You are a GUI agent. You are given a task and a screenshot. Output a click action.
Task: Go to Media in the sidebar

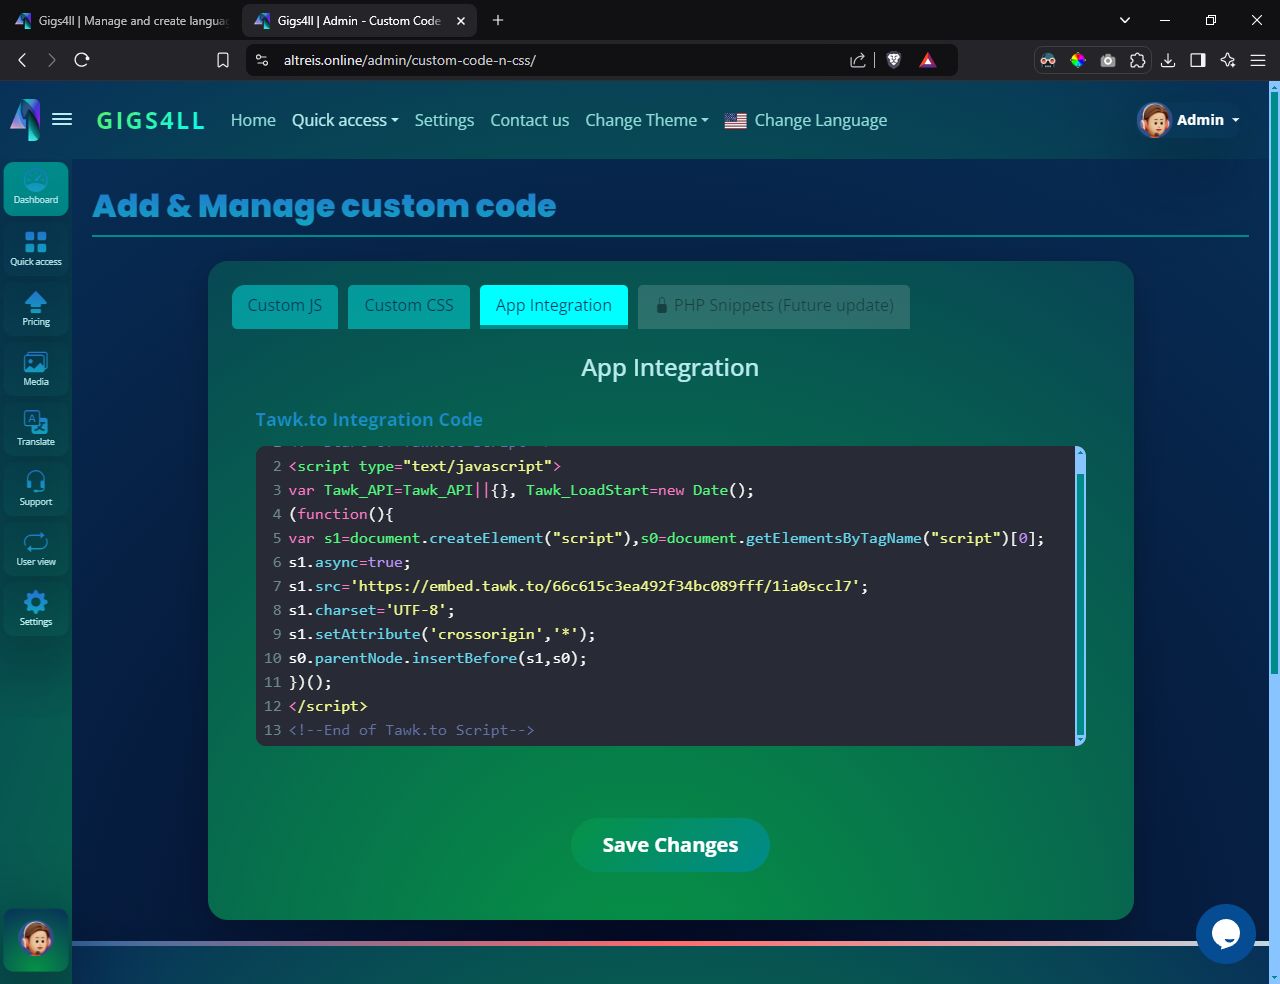36,369
